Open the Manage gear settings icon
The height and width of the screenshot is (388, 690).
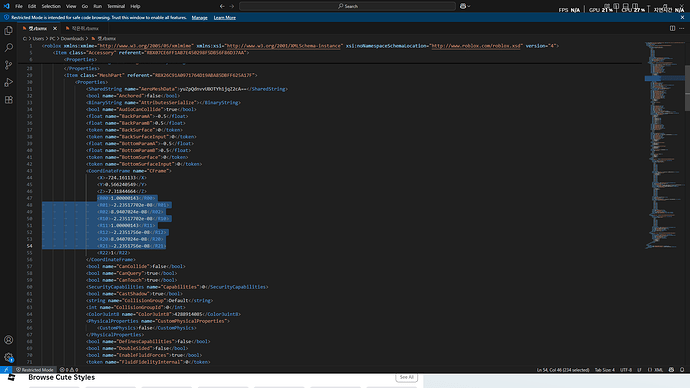tap(8, 357)
